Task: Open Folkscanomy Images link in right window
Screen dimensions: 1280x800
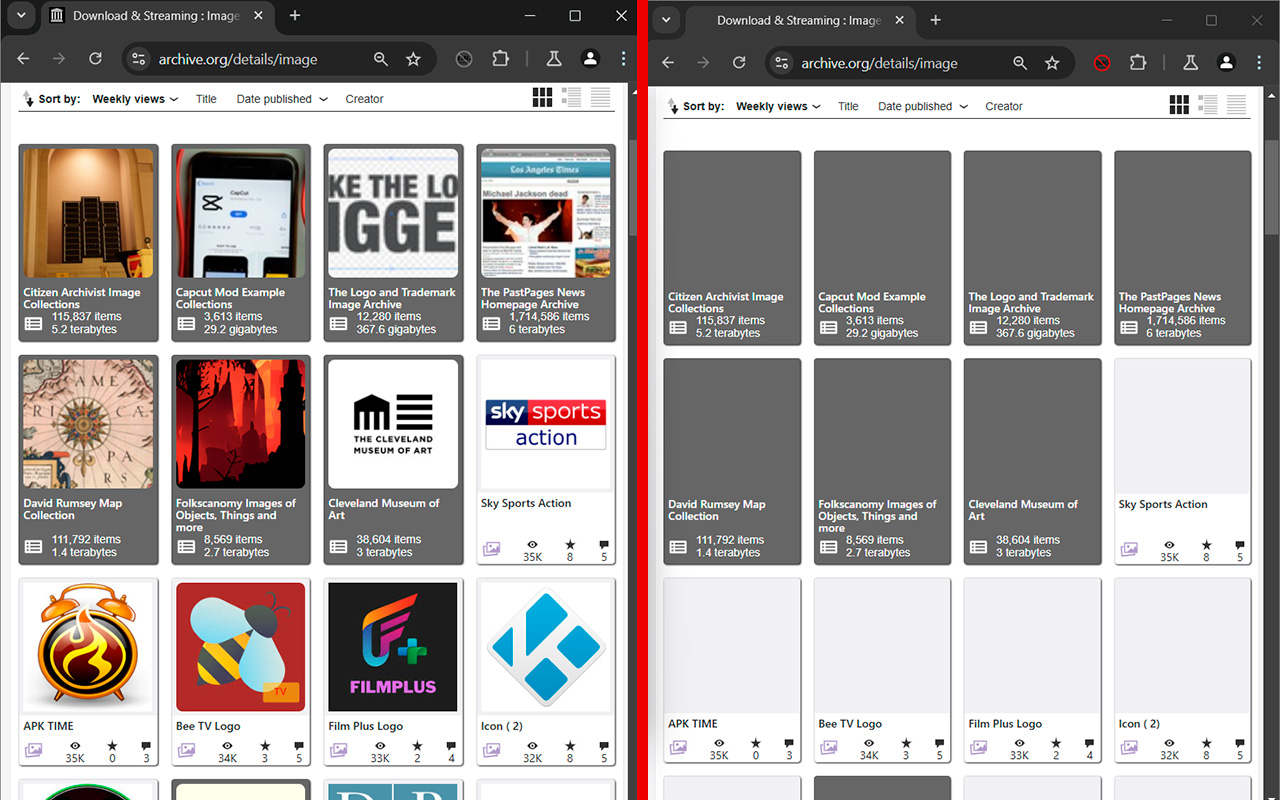Action: (x=877, y=516)
